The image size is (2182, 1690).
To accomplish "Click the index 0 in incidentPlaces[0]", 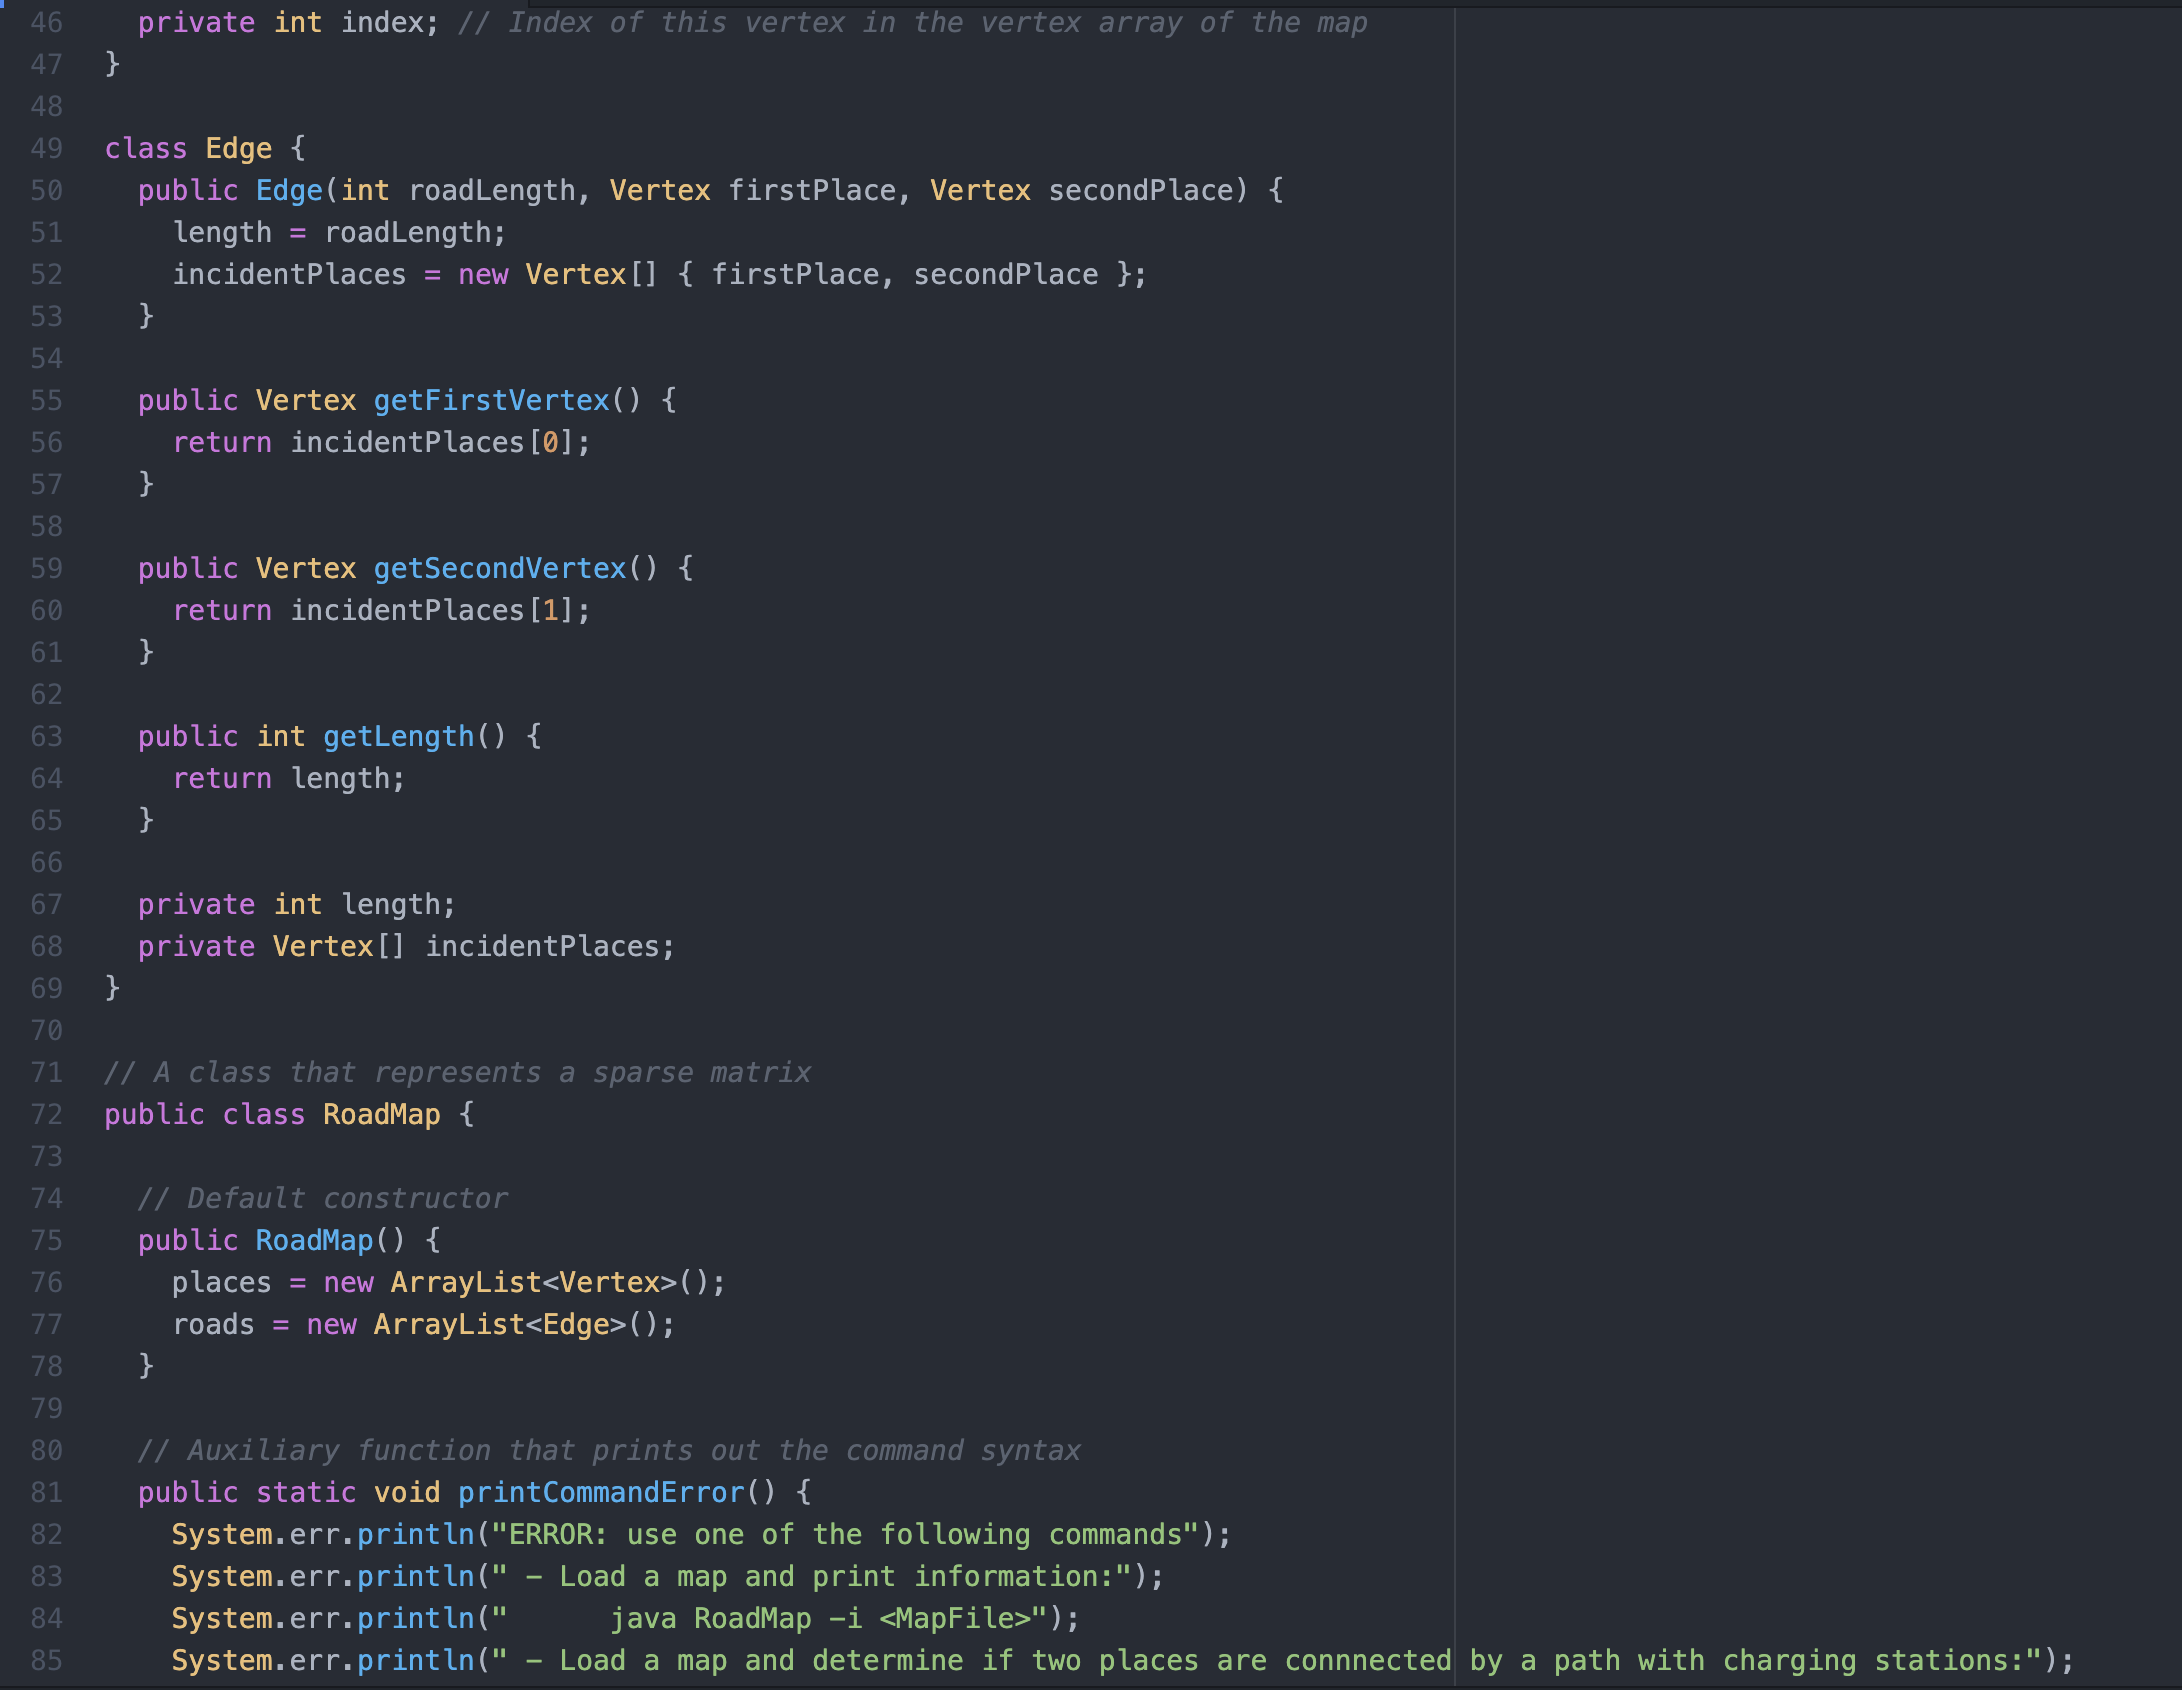I will pyautogui.click(x=550, y=443).
